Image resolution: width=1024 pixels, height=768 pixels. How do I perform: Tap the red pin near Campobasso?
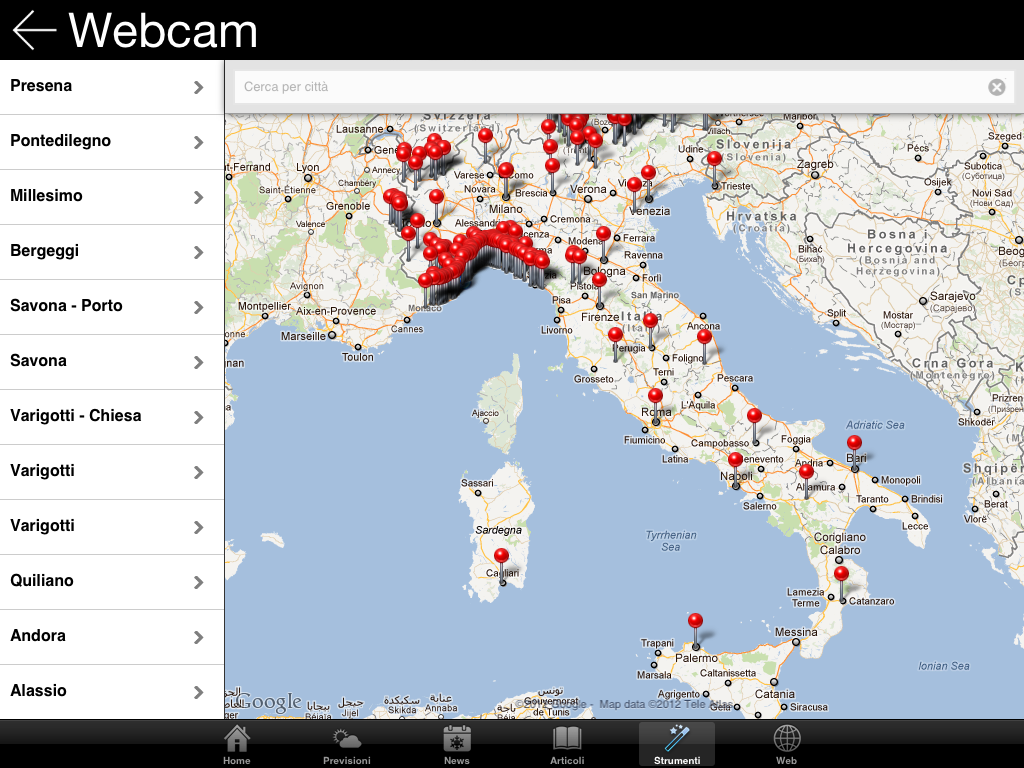coord(754,415)
